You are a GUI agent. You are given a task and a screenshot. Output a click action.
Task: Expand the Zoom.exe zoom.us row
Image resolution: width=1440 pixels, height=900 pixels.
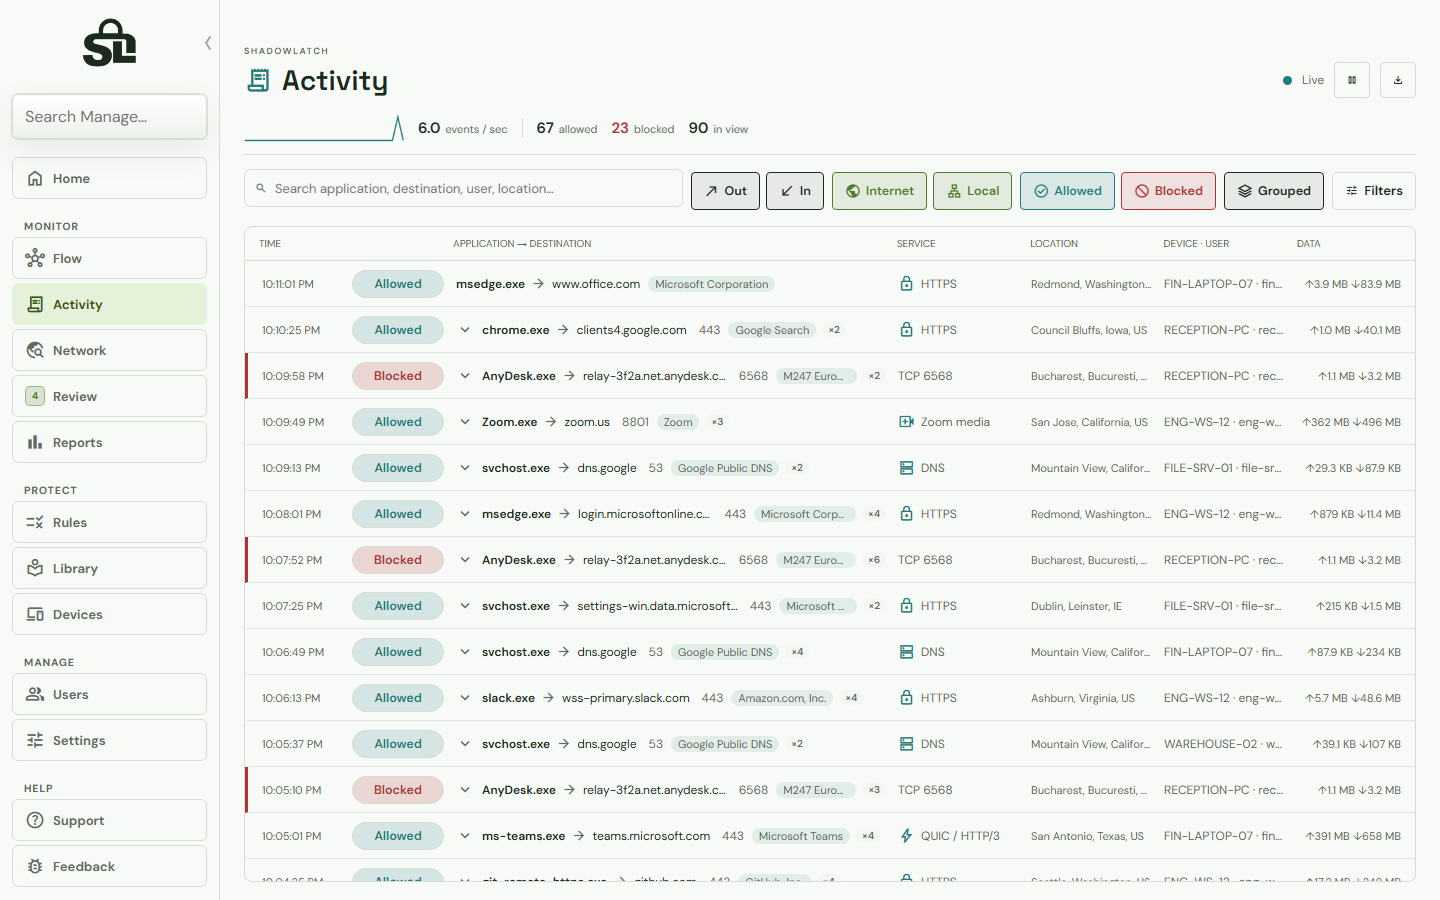[465, 422]
